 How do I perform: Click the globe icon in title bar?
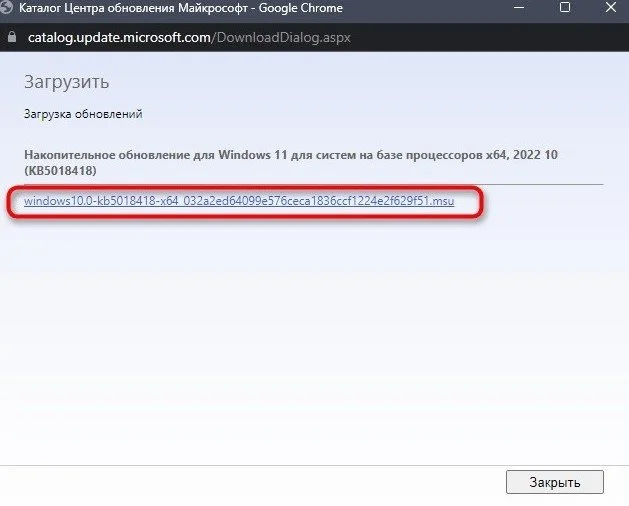(x=6, y=8)
